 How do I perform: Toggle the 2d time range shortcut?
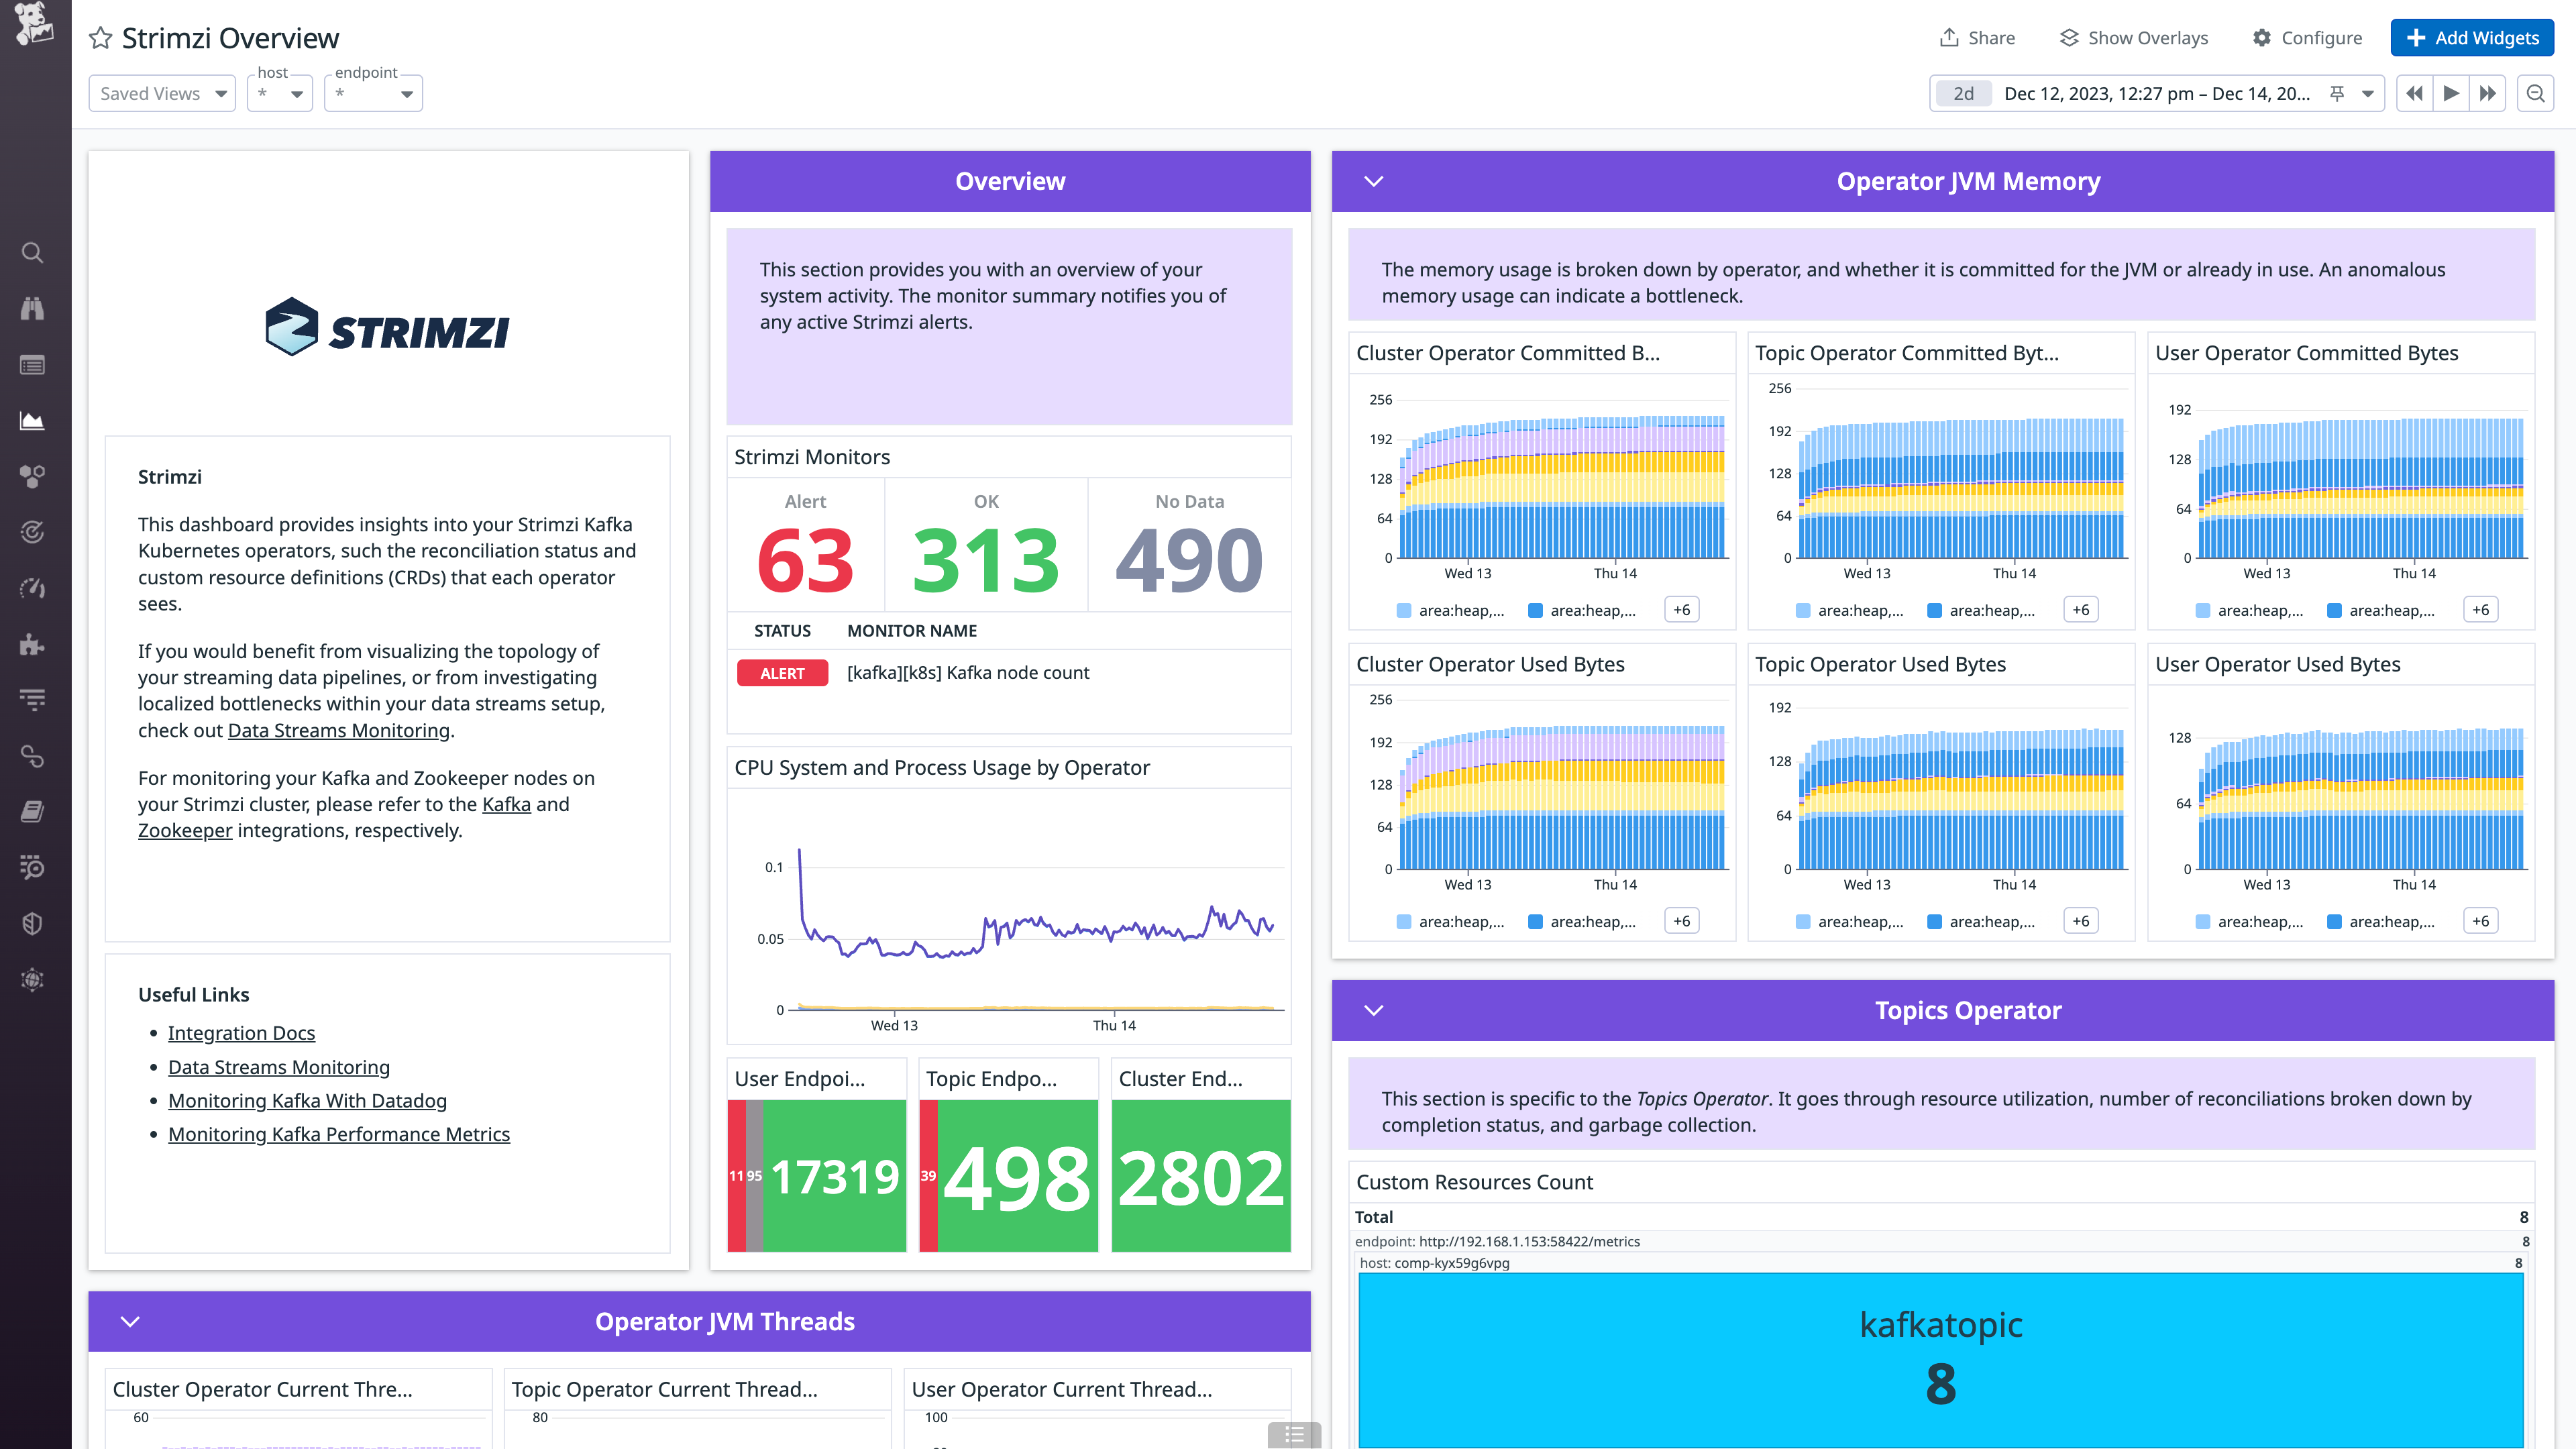point(1962,93)
